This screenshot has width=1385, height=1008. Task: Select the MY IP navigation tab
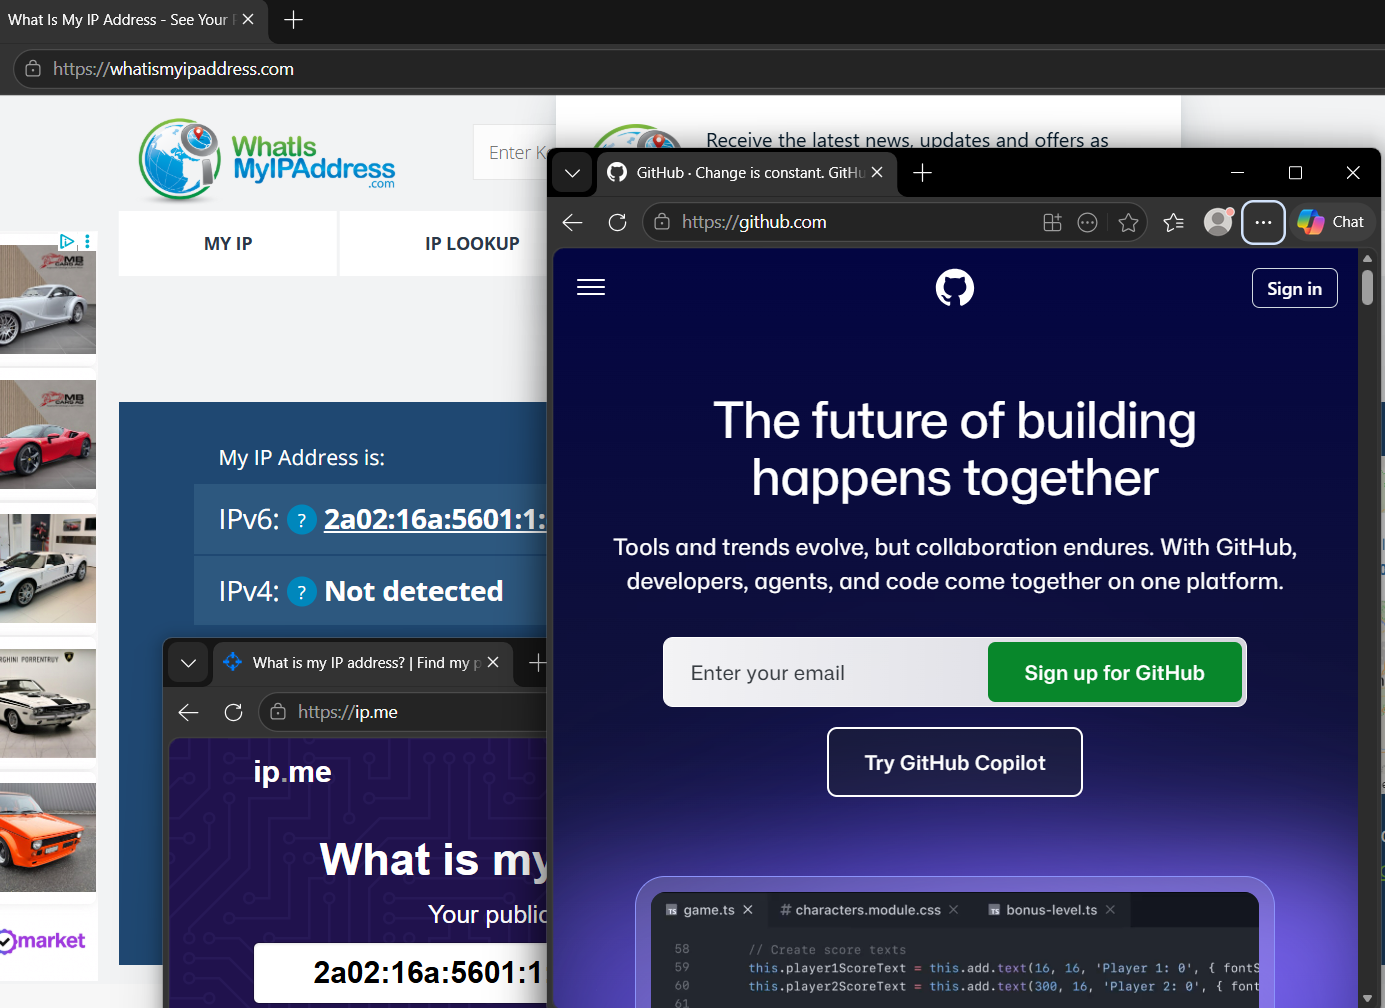(x=228, y=244)
